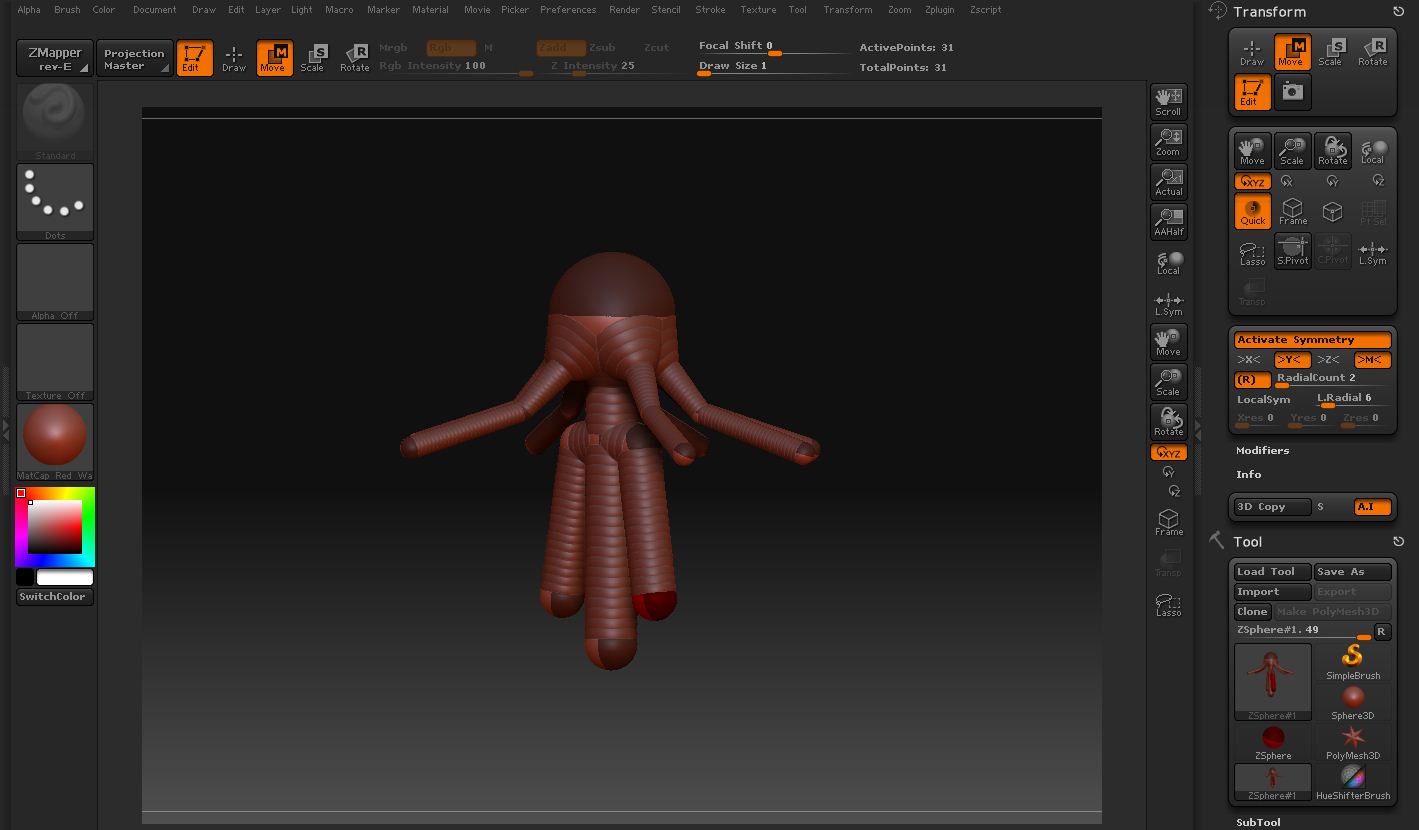Click the camera snapshot icon in the Transform palette
Image resolution: width=1419 pixels, height=830 pixels.
[1293, 91]
